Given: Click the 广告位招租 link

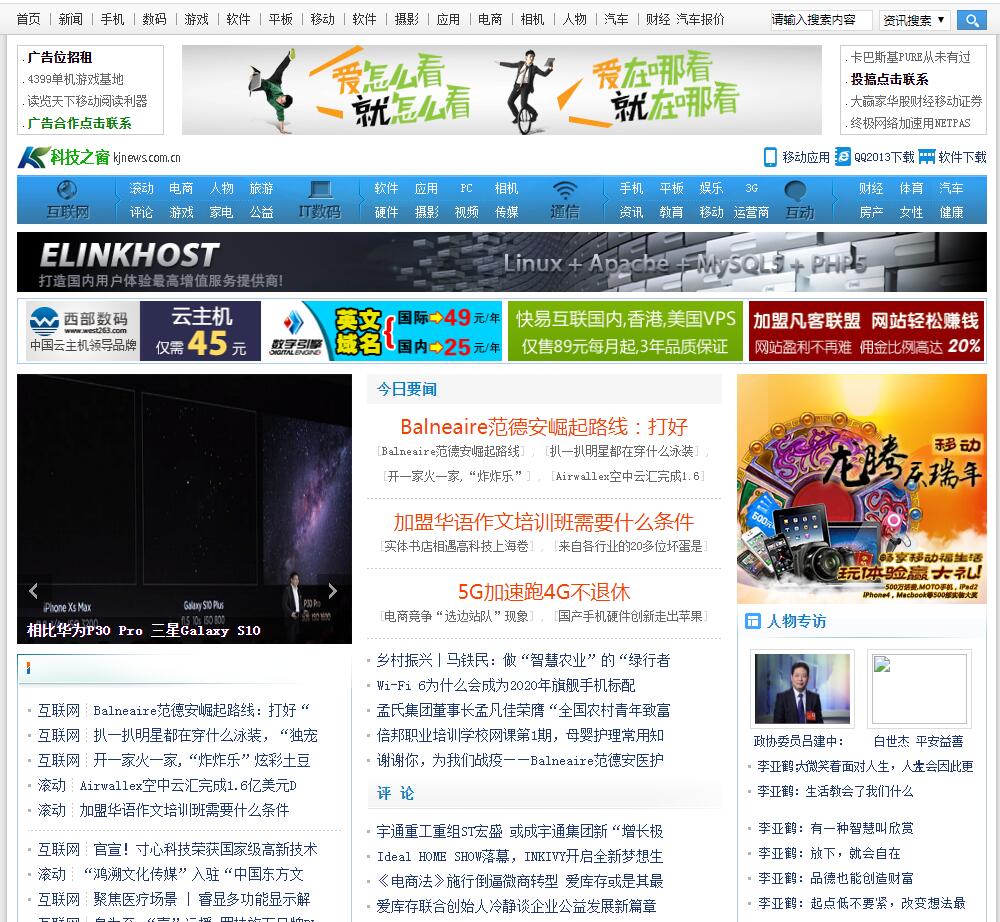Looking at the screenshot, I should pyautogui.click(x=60, y=57).
